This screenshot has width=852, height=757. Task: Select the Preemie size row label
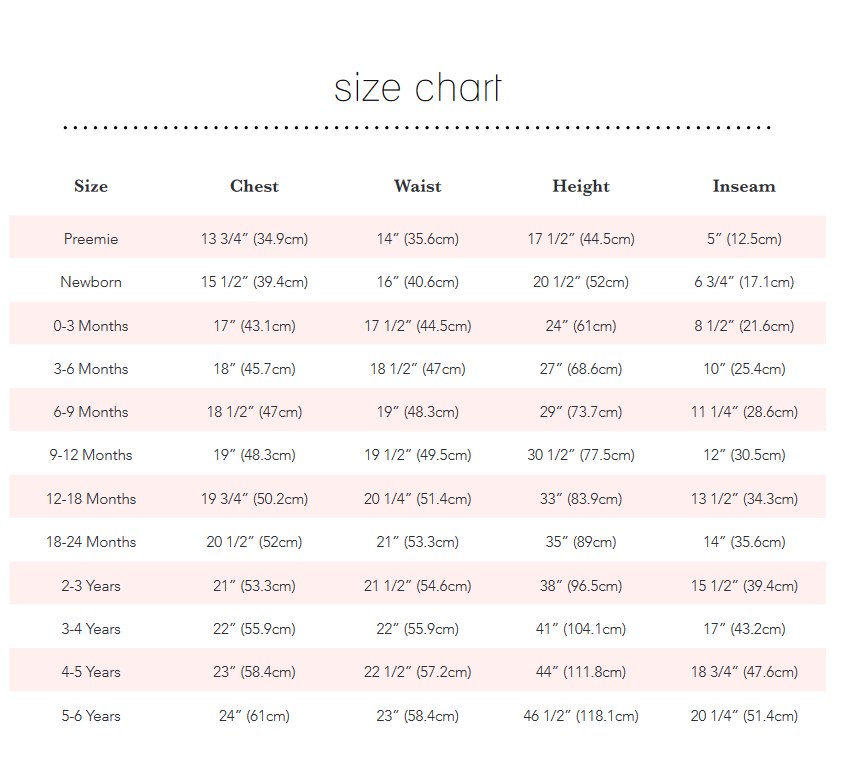91,239
